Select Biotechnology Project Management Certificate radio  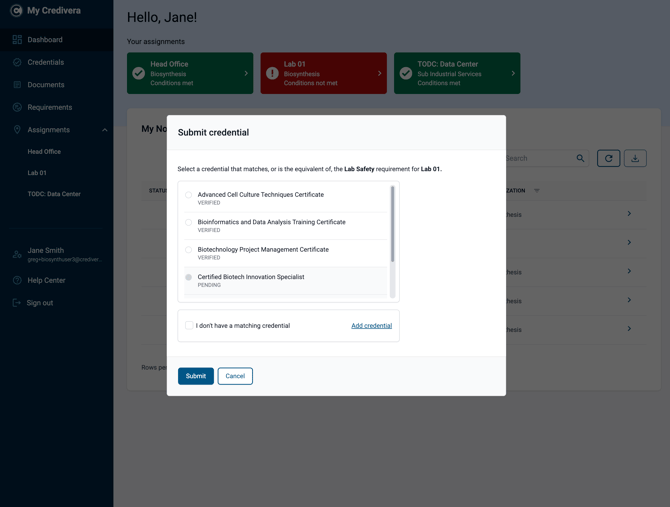[x=188, y=249]
